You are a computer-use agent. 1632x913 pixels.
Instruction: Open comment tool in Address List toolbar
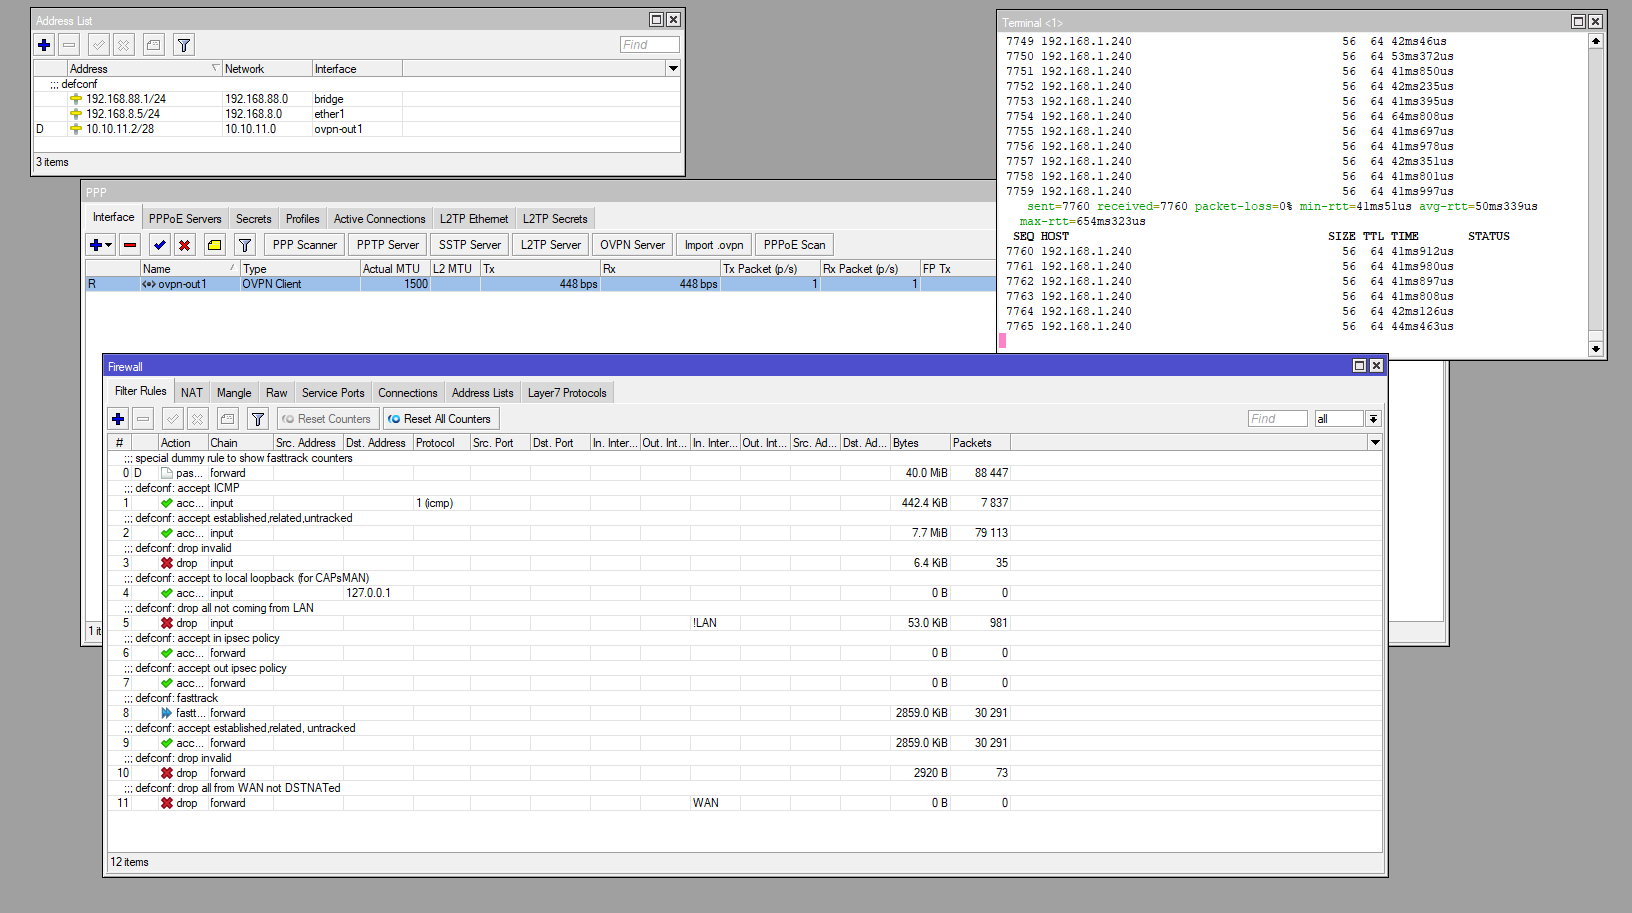[154, 45]
